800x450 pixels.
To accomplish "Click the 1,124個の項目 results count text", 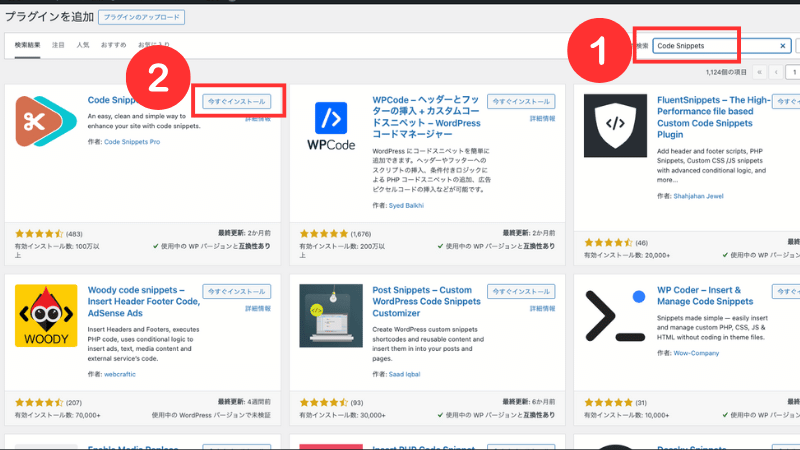I will click(726, 72).
